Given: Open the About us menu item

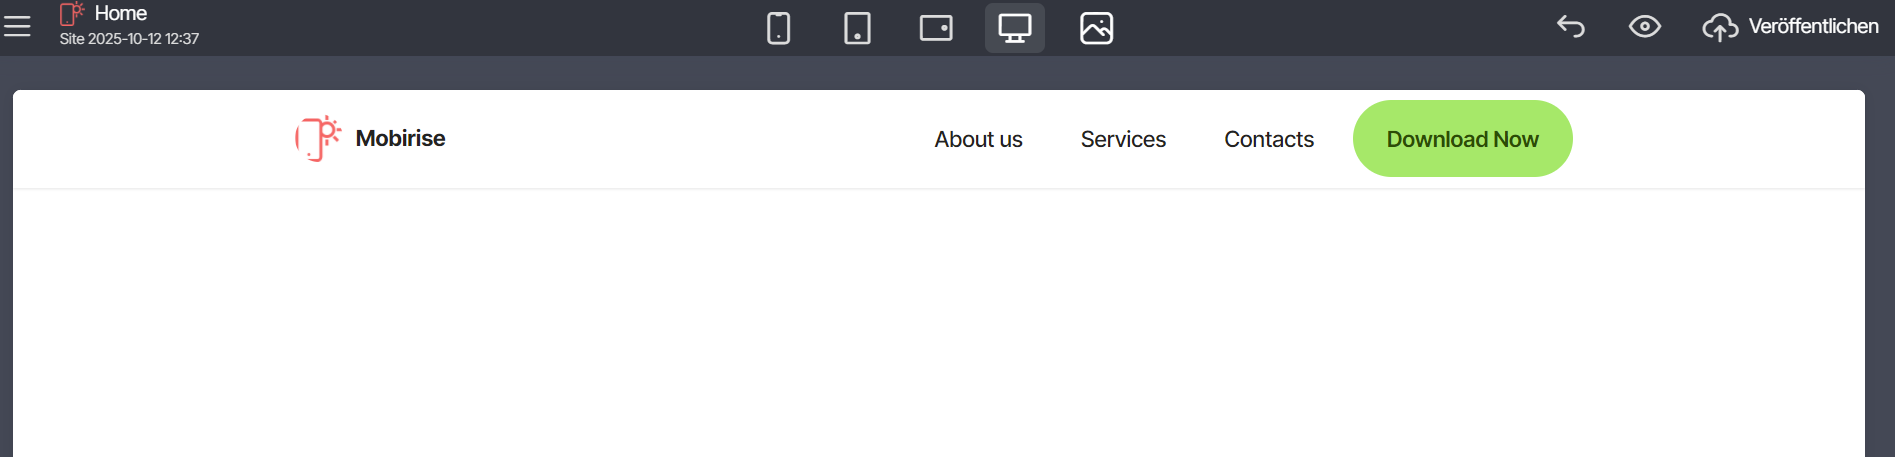Looking at the screenshot, I should click(978, 139).
